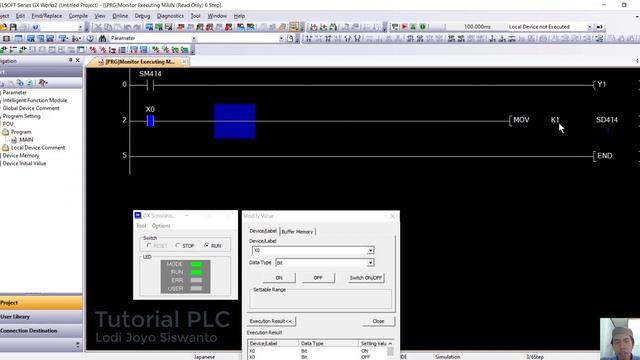Click the blue Help question-mark icon
The image size is (640, 360).
tap(35, 27)
